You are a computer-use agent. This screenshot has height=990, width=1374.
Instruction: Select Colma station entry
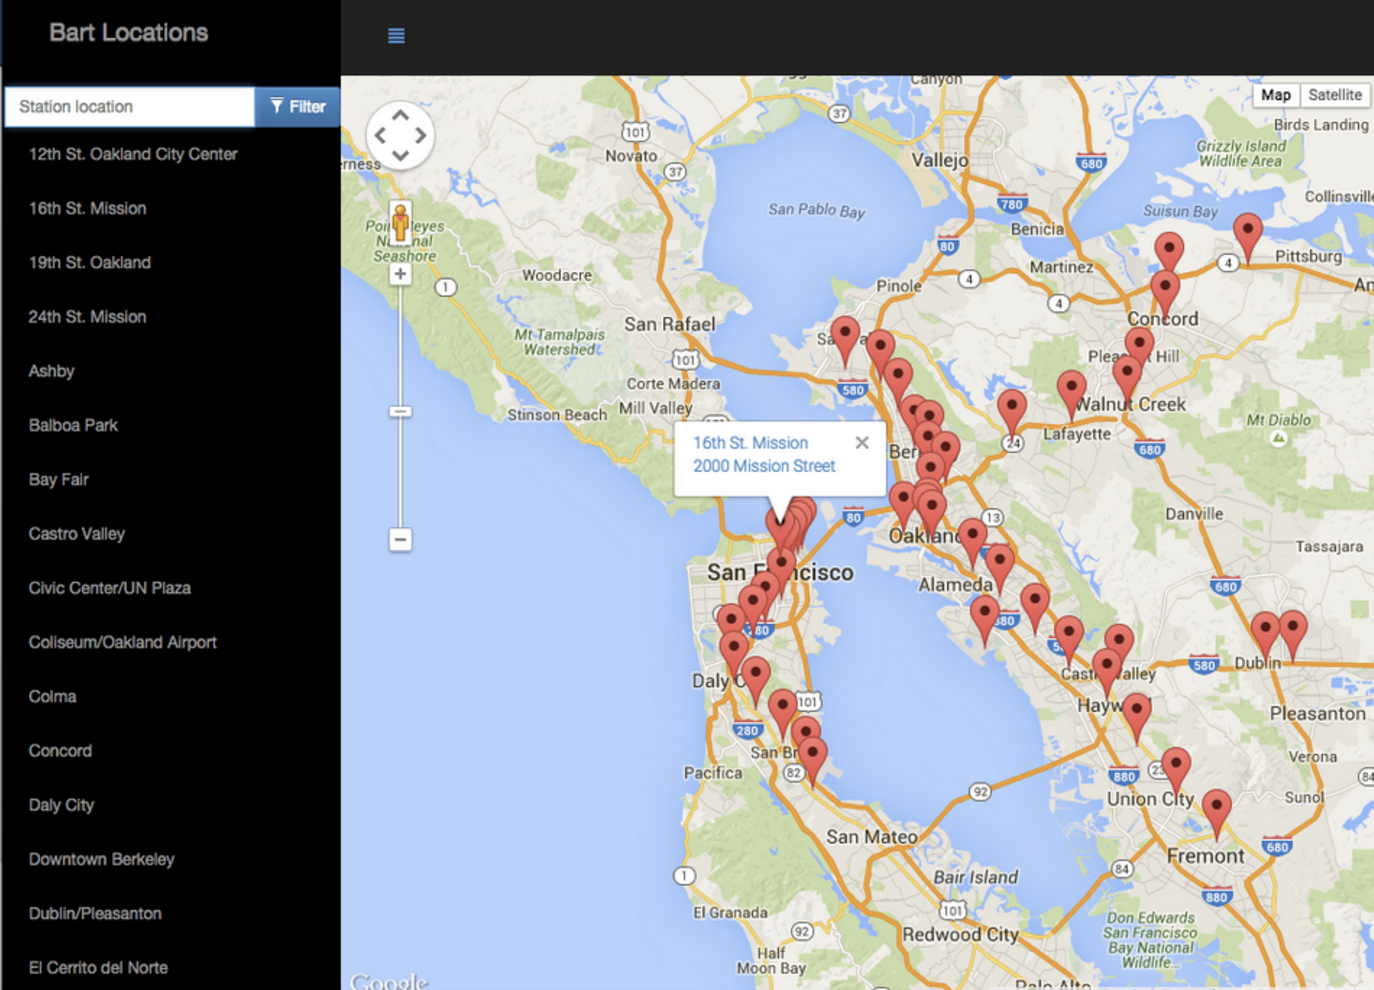(x=53, y=696)
